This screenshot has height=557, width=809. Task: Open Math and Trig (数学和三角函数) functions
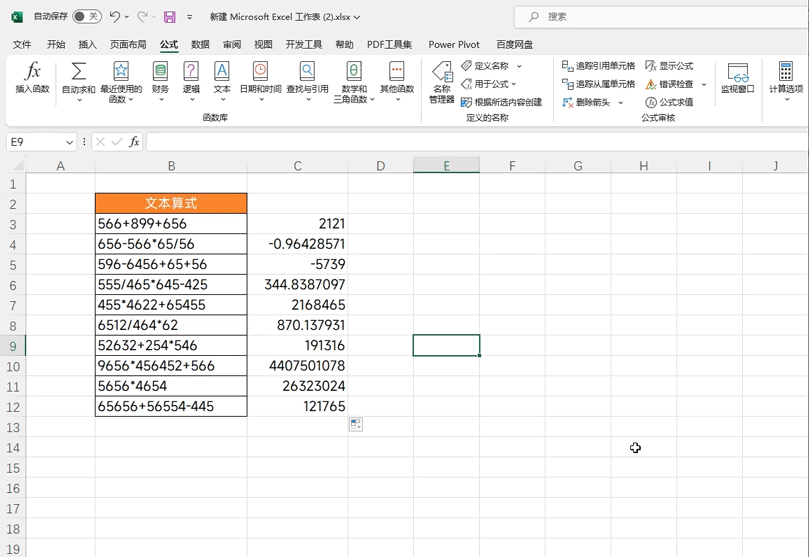coord(354,81)
